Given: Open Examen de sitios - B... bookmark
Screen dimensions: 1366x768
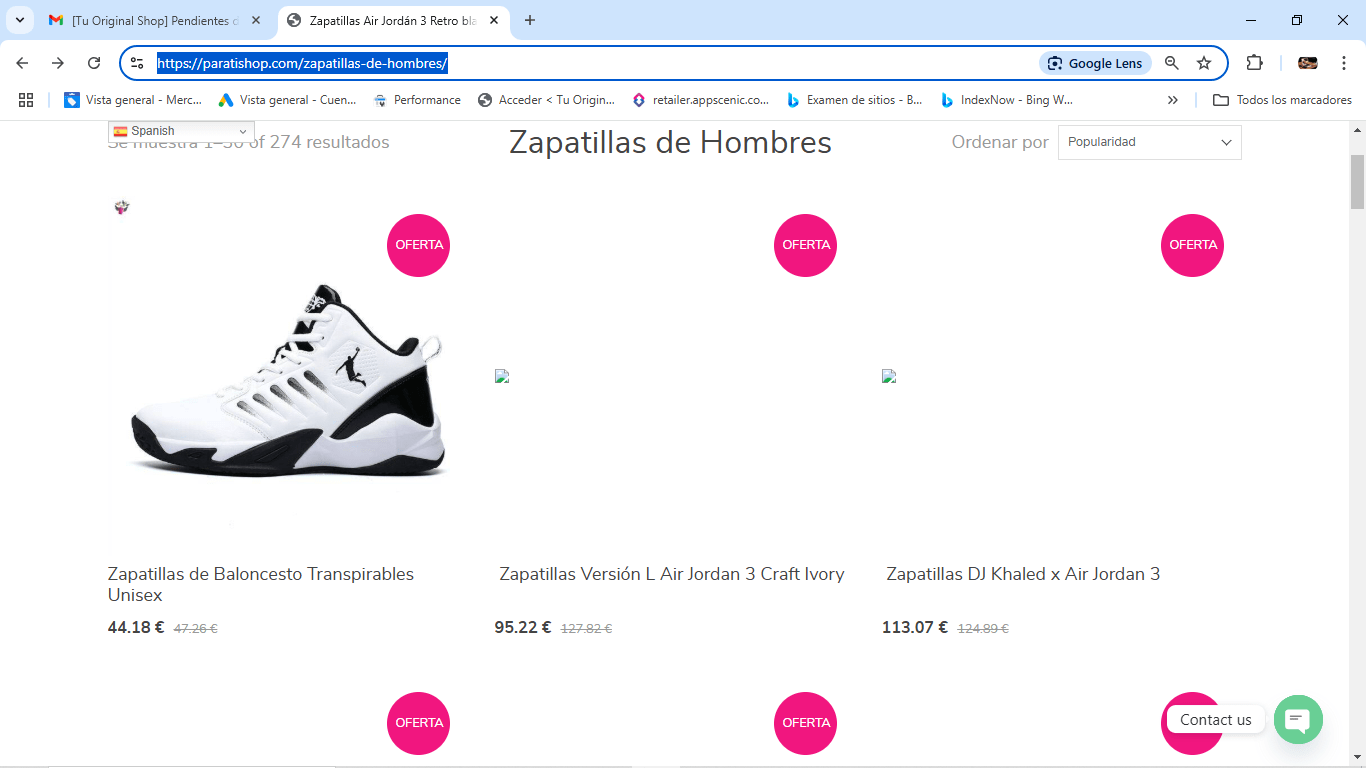Looking at the screenshot, I should pos(855,100).
